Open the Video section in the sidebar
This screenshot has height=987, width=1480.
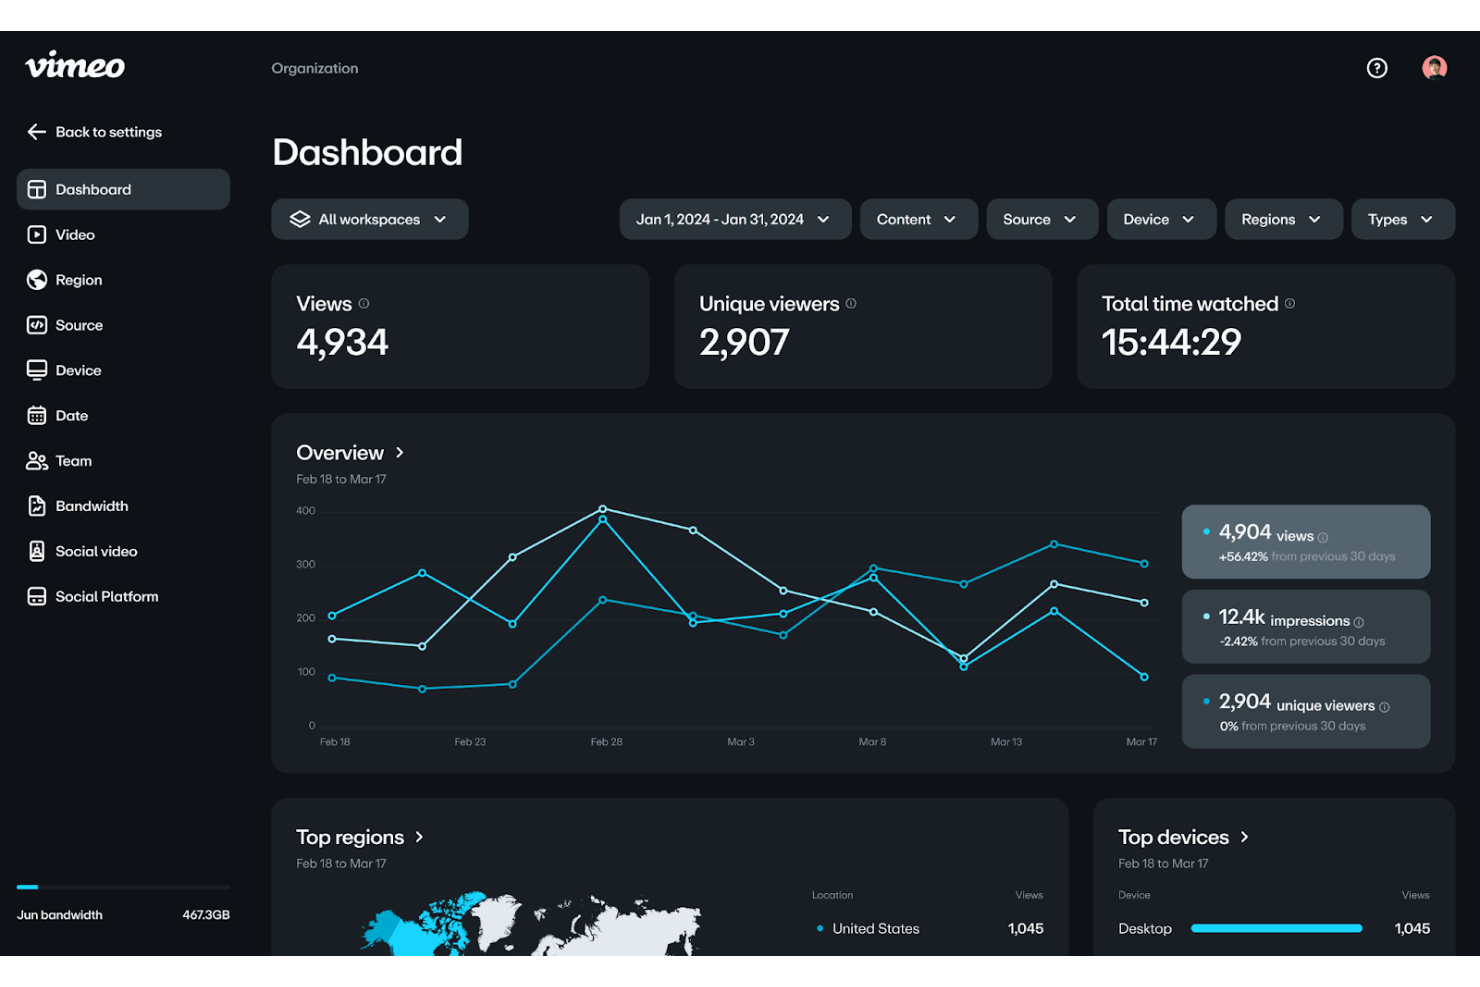tap(74, 234)
